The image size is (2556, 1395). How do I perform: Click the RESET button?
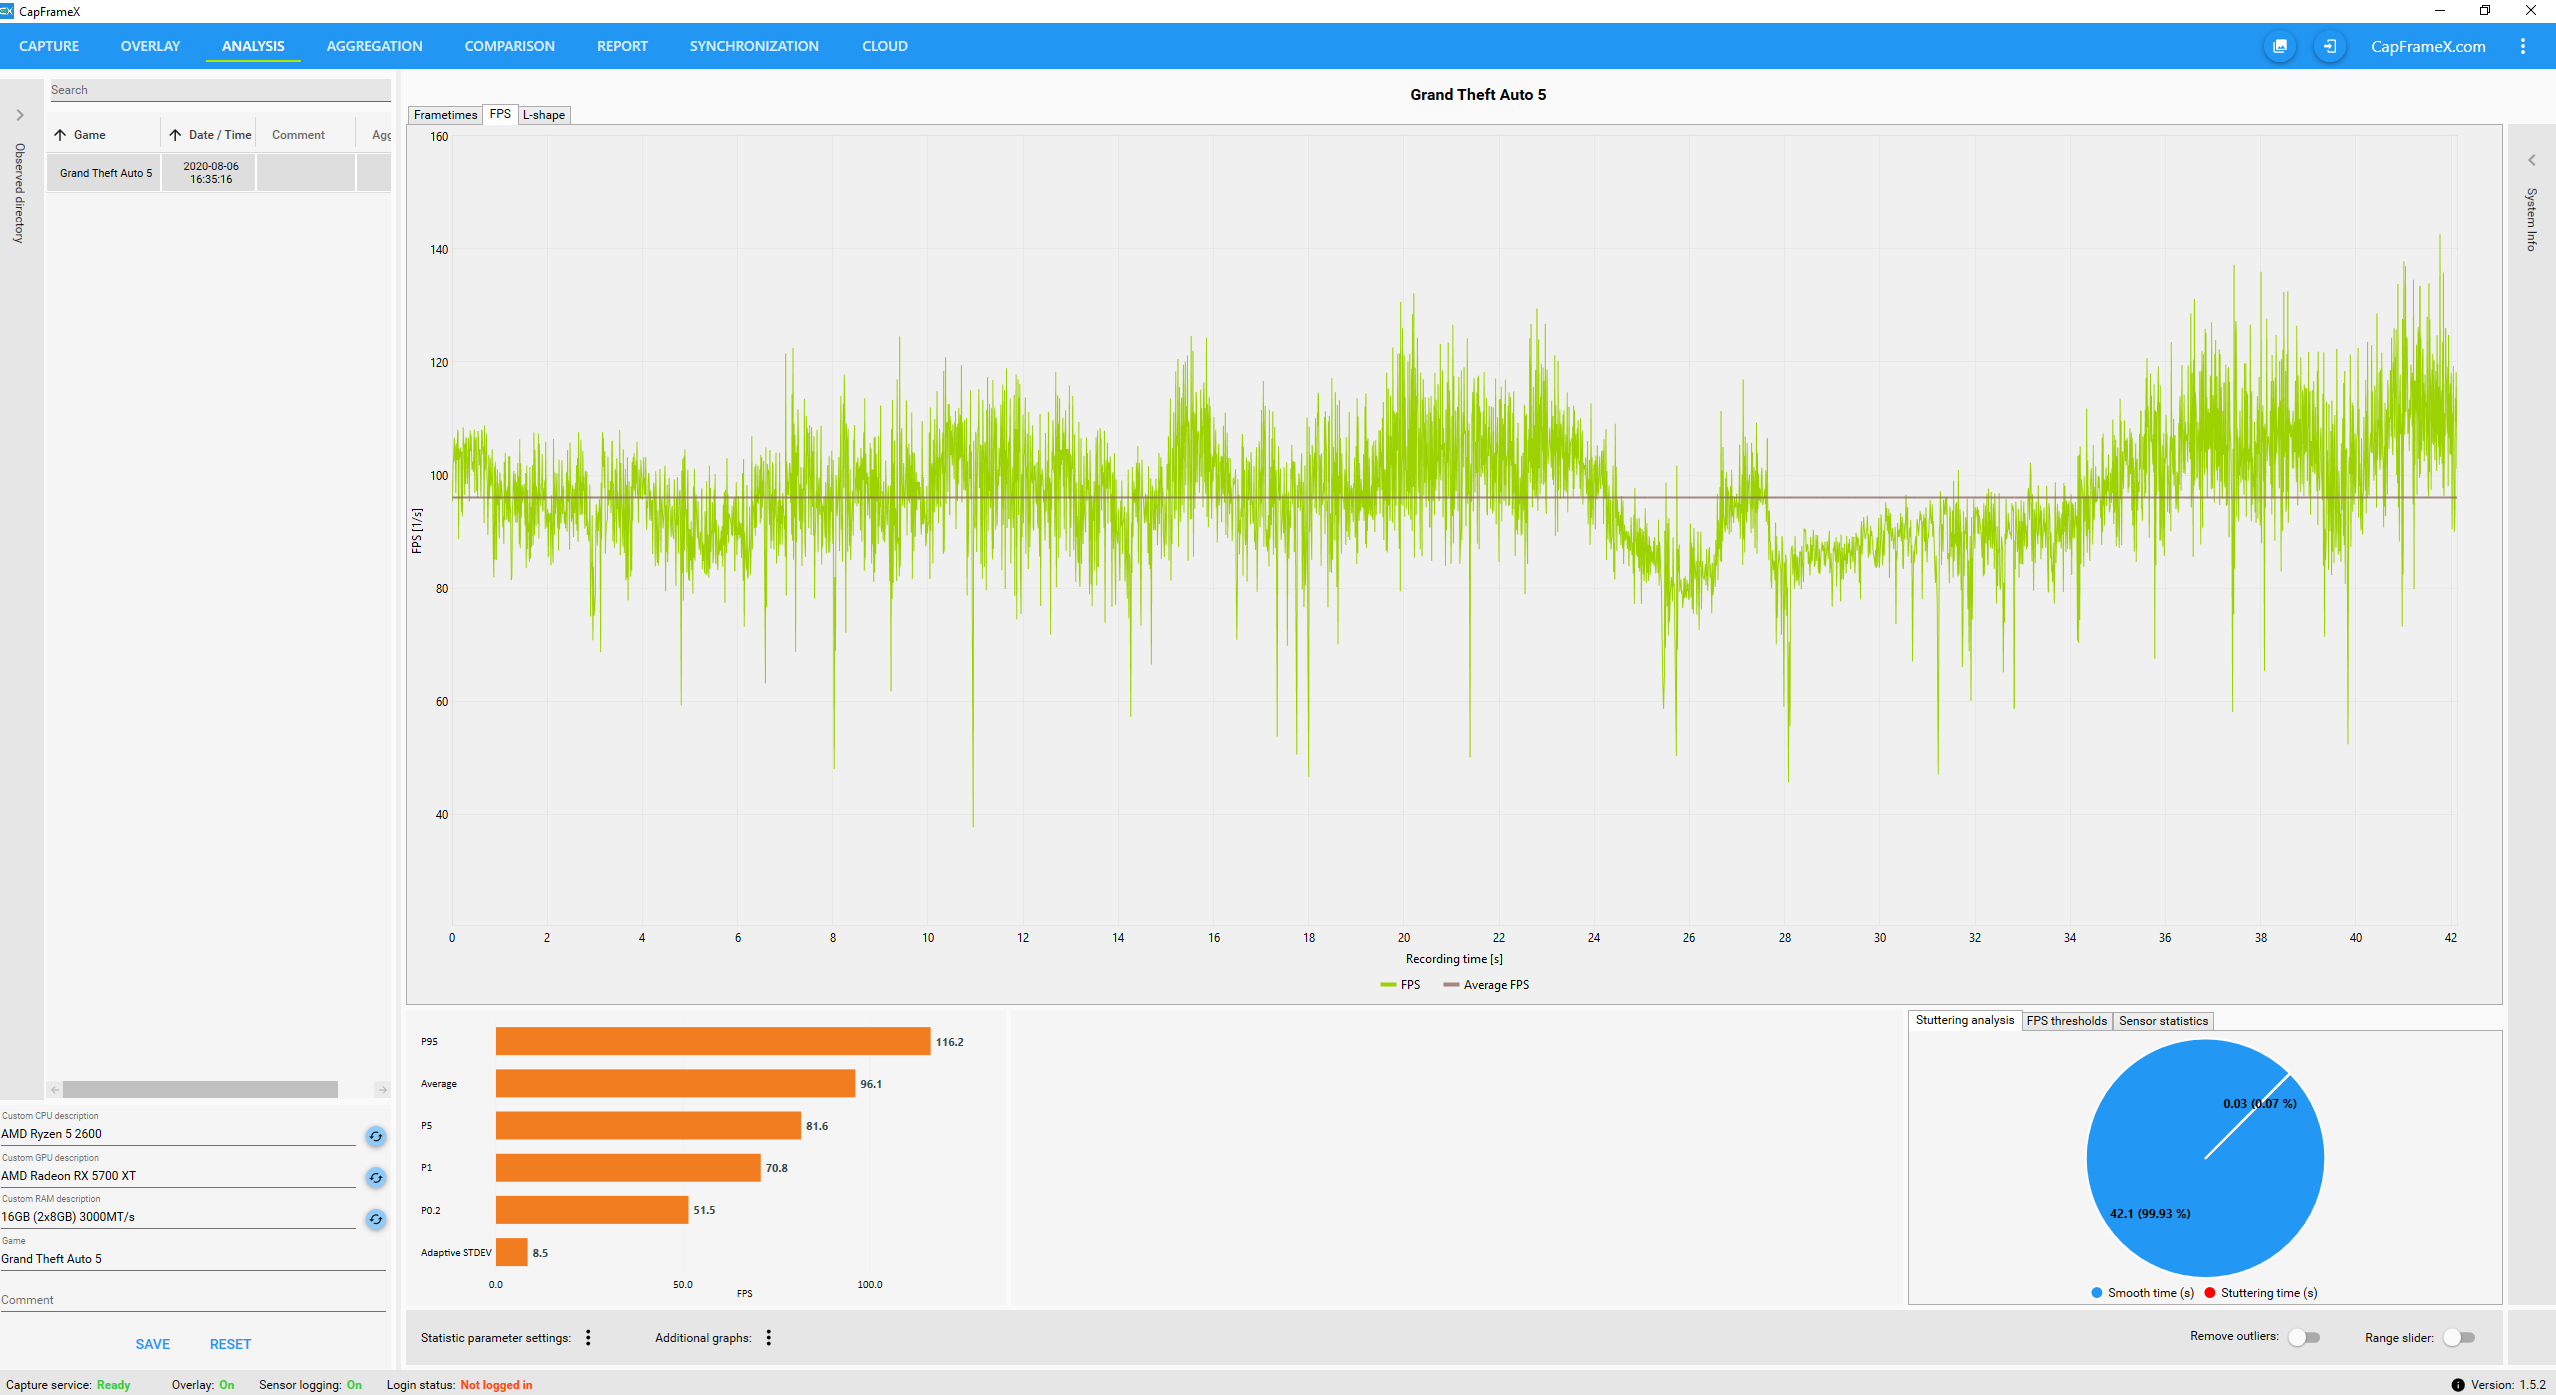230,1344
